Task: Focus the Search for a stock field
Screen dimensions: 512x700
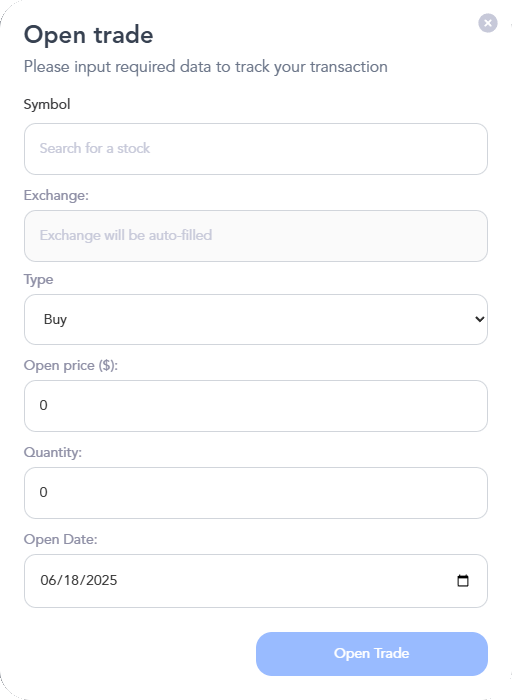Action: pos(255,149)
